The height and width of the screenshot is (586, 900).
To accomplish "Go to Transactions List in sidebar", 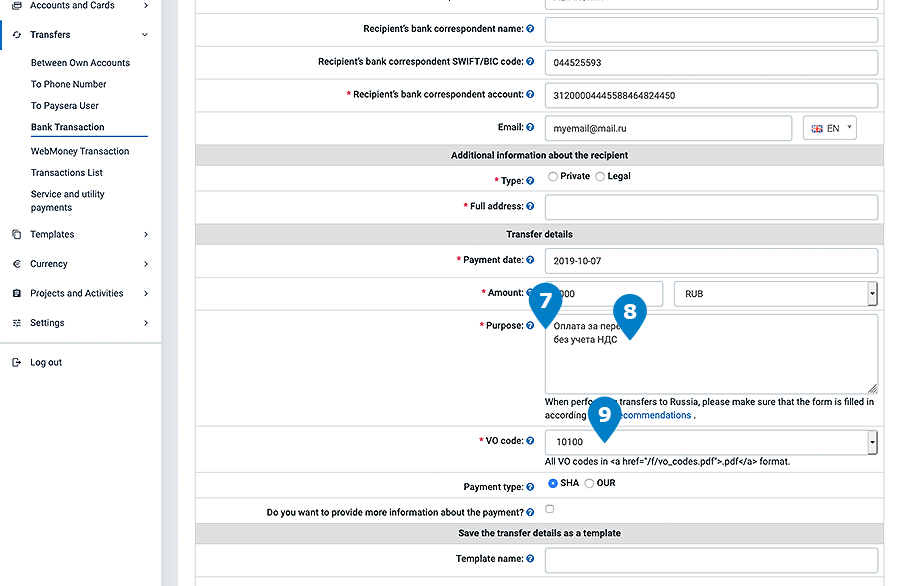I will click(67, 173).
